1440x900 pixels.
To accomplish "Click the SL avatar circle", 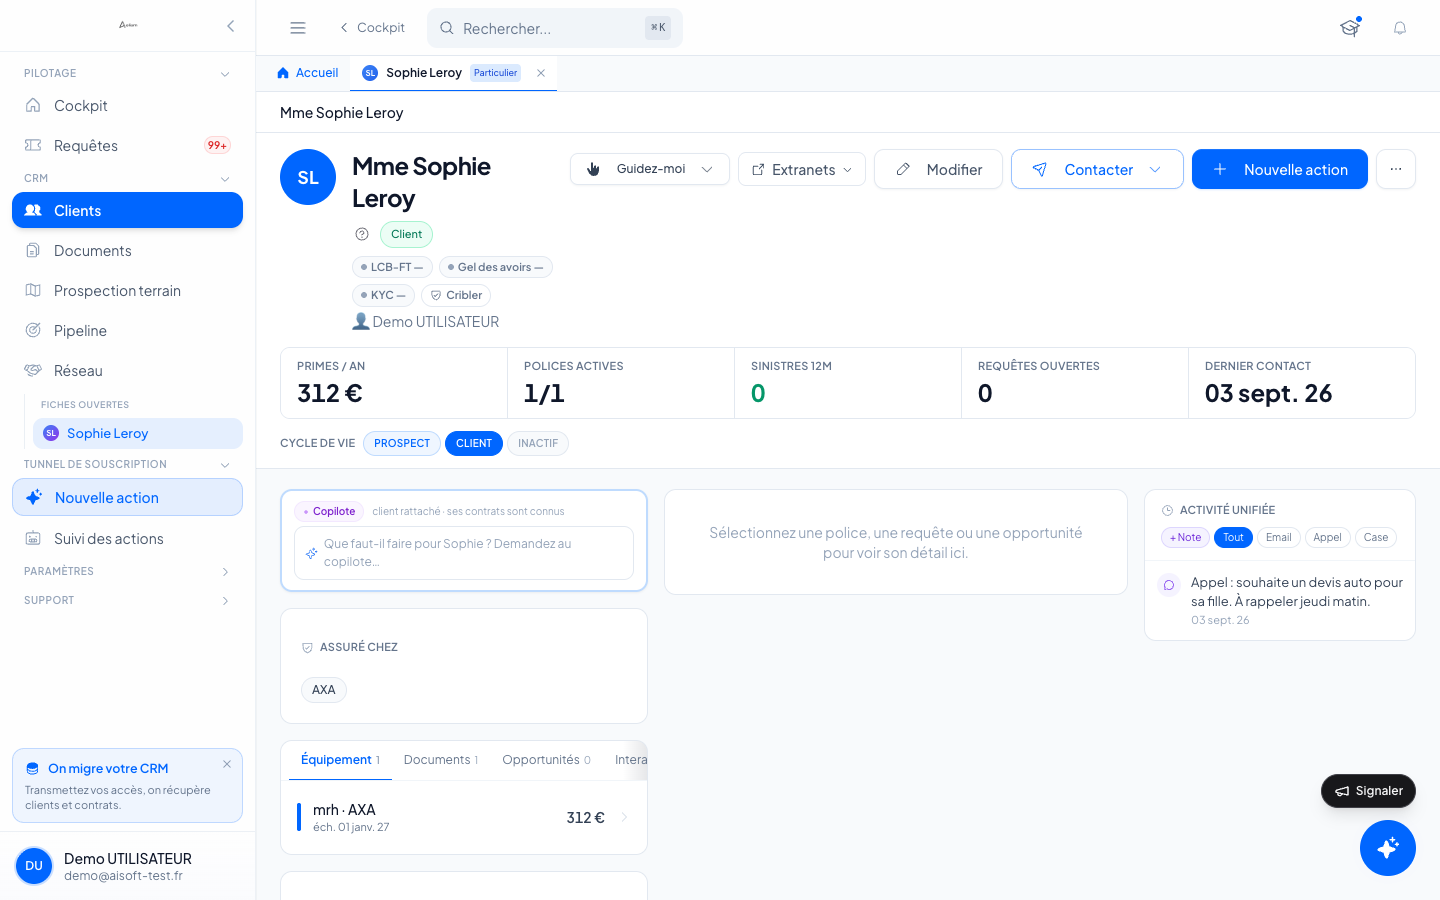I will click(x=308, y=177).
